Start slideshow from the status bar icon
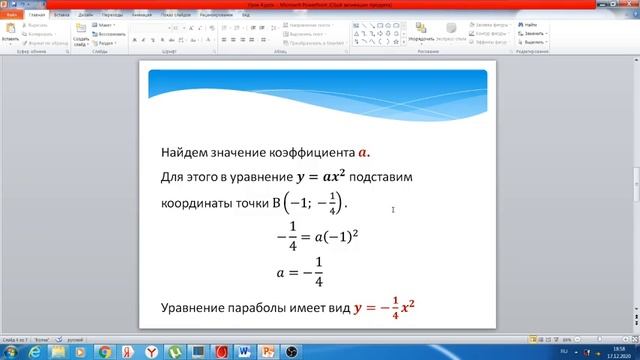Viewport: 640px width, 360px height. pos(556,340)
